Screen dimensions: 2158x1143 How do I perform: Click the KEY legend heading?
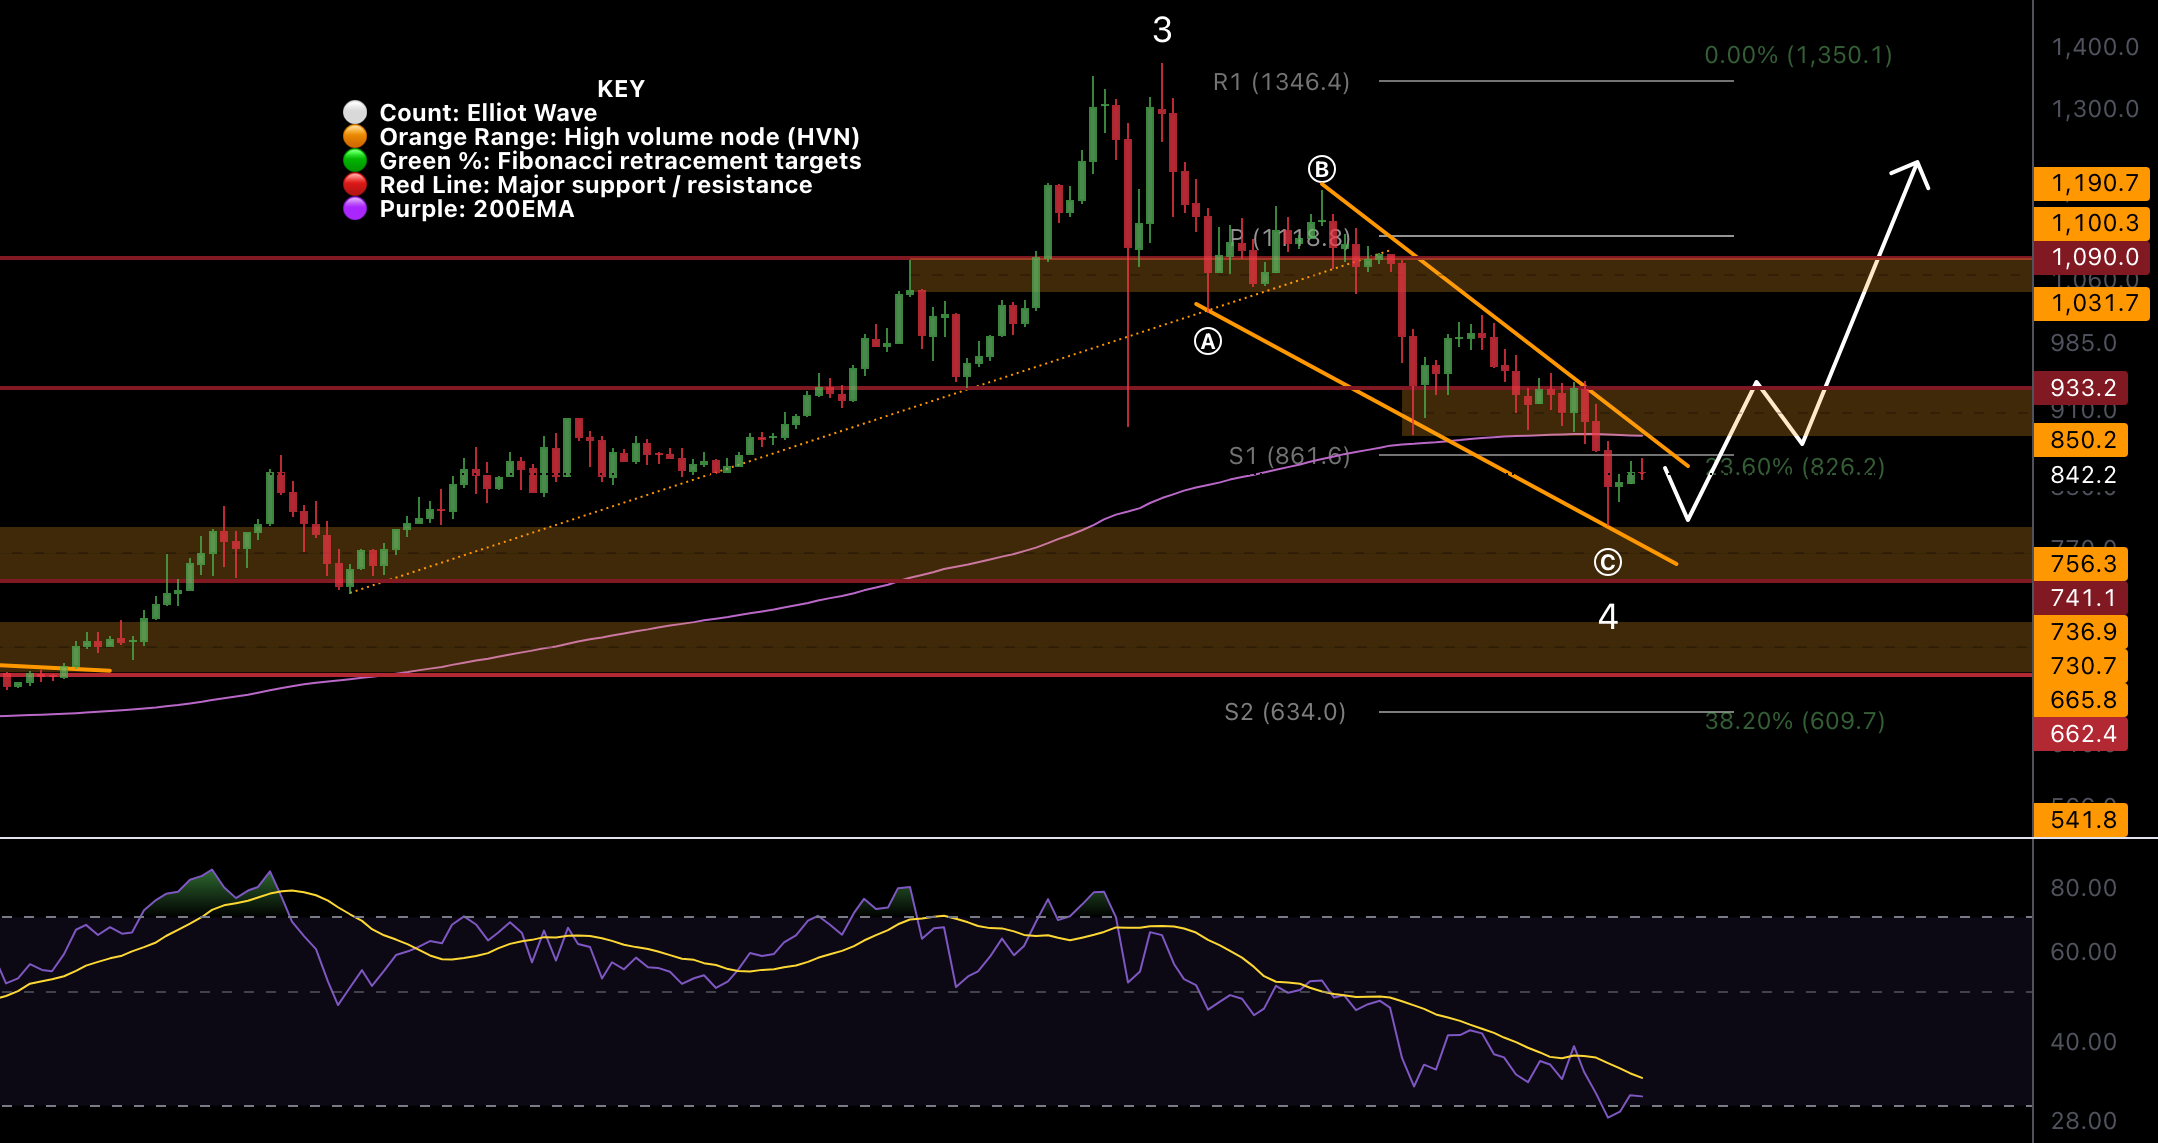pos(620,89)
